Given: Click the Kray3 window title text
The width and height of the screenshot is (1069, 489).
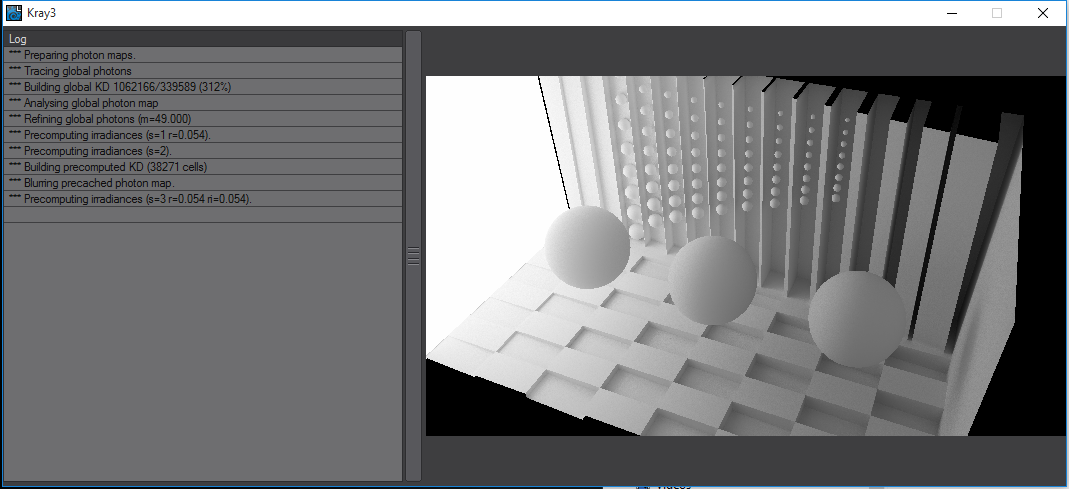Looking at the screenshot, I should click(42, 13).
